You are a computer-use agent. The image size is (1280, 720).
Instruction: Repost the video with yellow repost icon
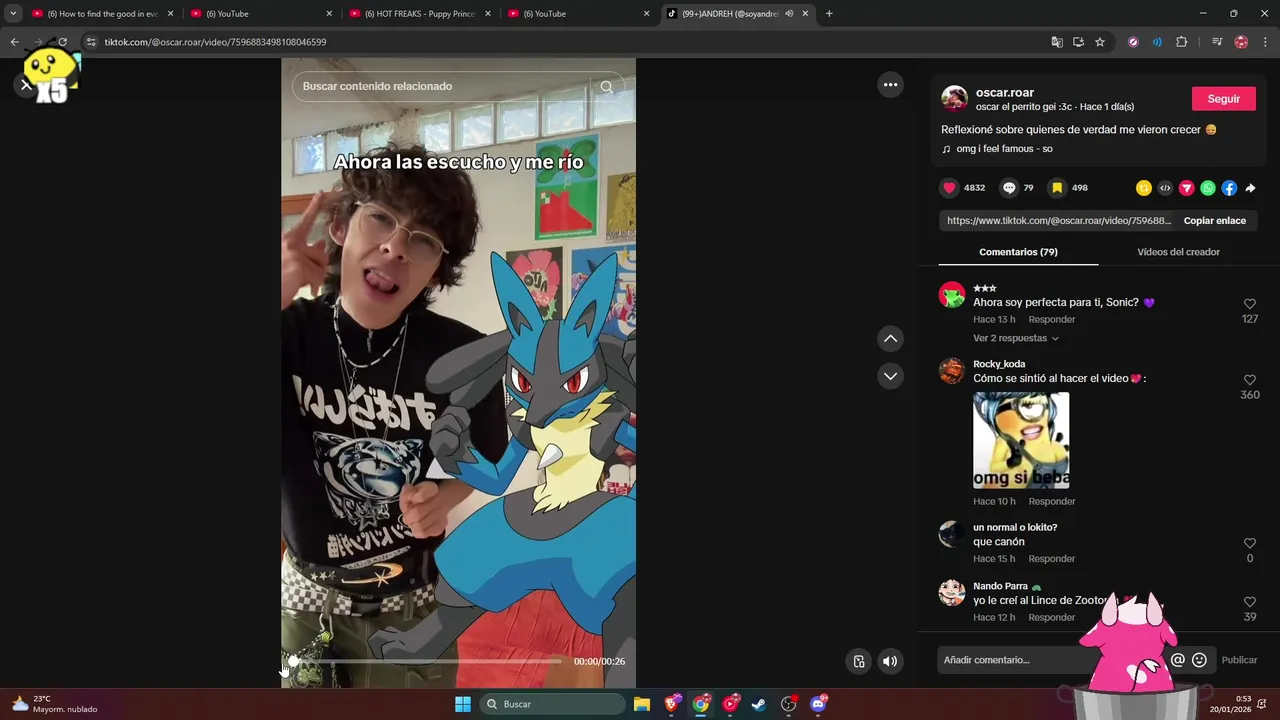(1144, 188)
